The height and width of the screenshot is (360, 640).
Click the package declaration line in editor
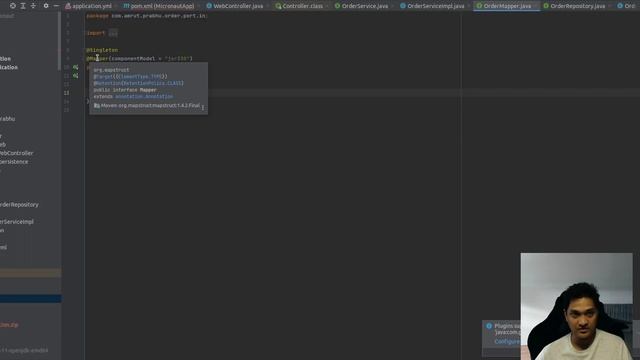[147, 16]
